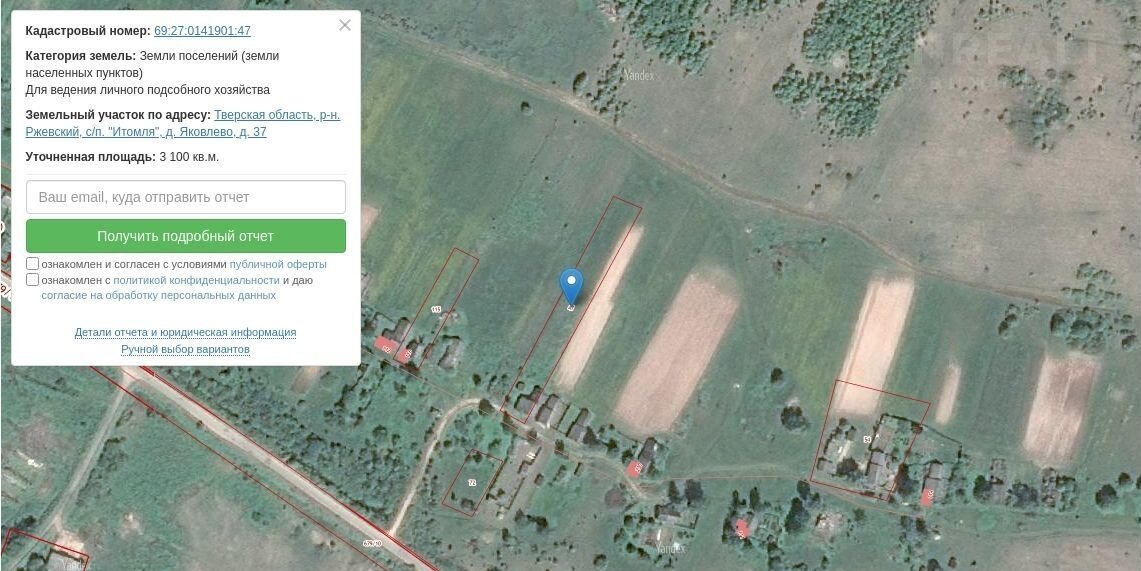Click the blue location pin marker
The image size is (1141, 571).
571,286
